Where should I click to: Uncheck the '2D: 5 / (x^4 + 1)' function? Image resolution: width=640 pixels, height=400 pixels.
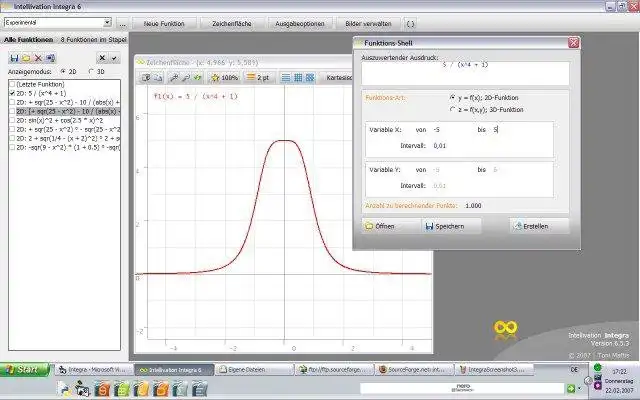[x=12, y=93]
